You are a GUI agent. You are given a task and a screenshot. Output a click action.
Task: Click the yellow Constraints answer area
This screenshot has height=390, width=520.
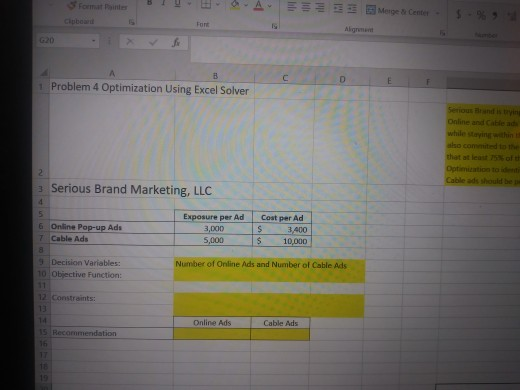pos(269,305)
